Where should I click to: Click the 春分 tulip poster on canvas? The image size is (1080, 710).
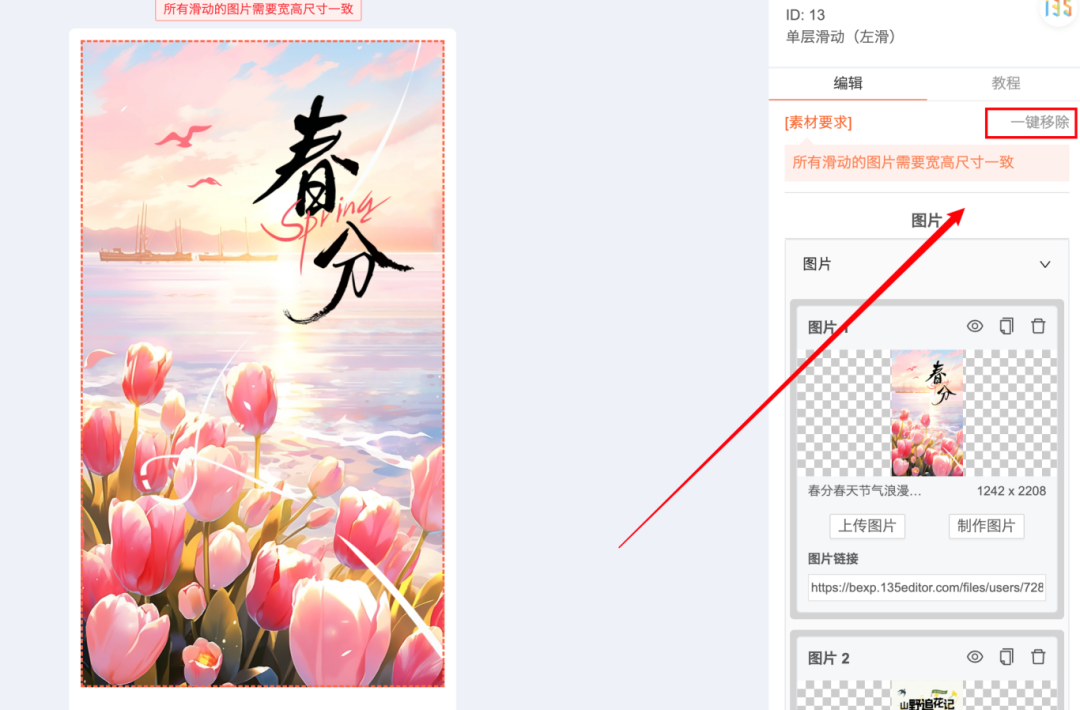coord(262,364)
